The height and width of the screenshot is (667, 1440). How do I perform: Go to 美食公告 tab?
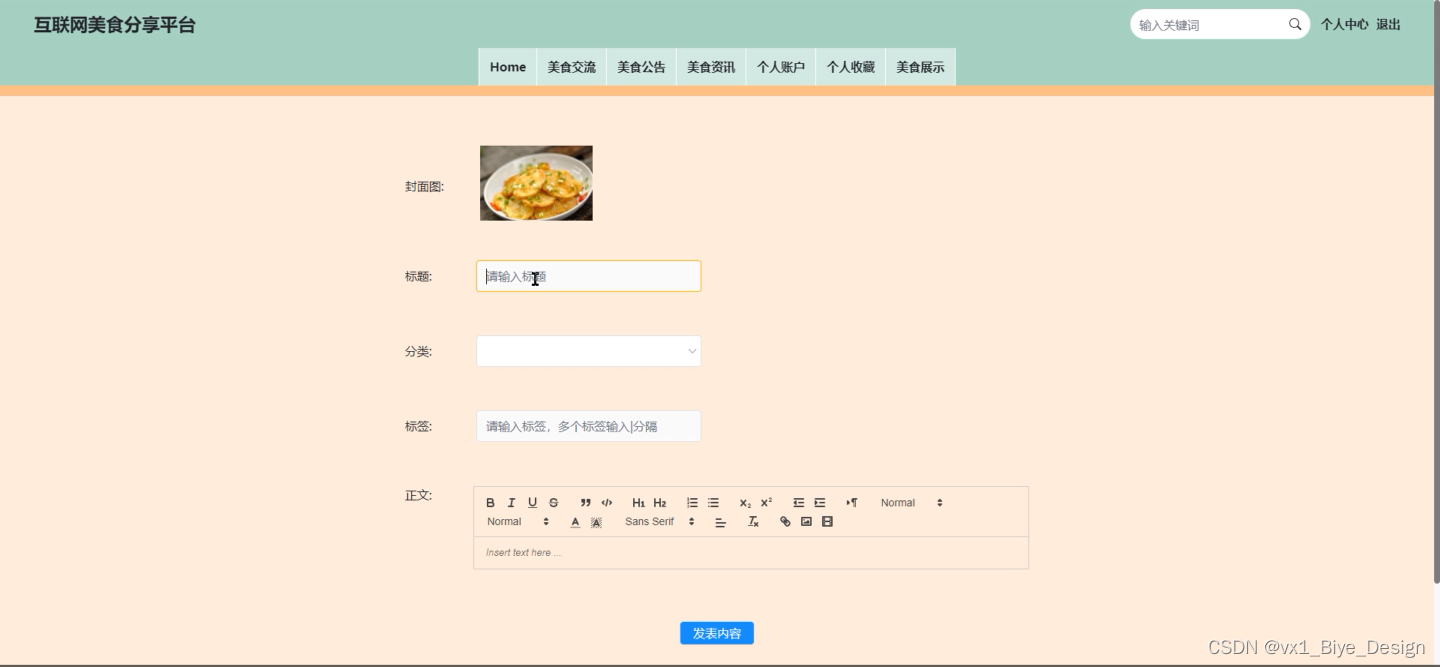[x=641, y=67]
